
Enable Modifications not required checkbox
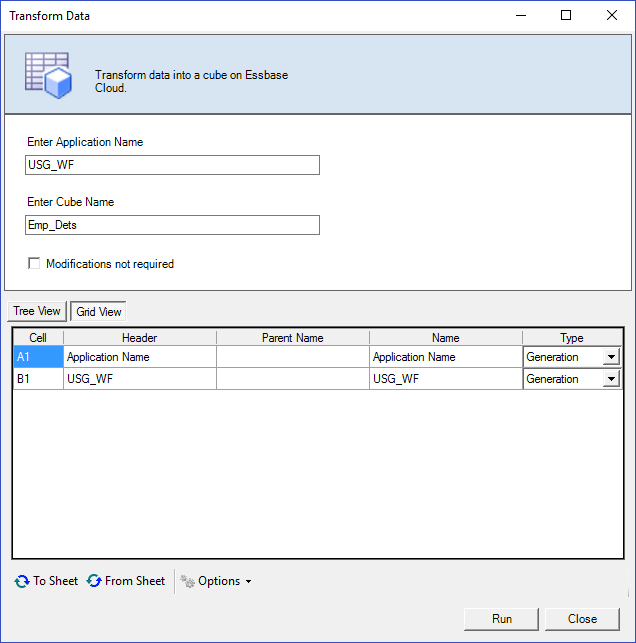tap(34, 264)
